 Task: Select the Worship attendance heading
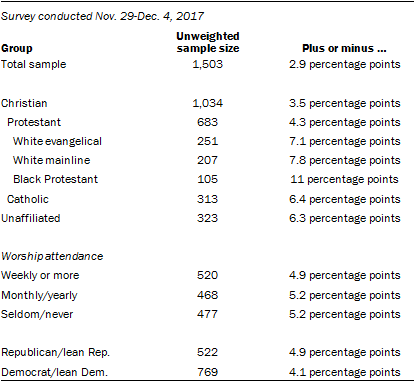52,256
